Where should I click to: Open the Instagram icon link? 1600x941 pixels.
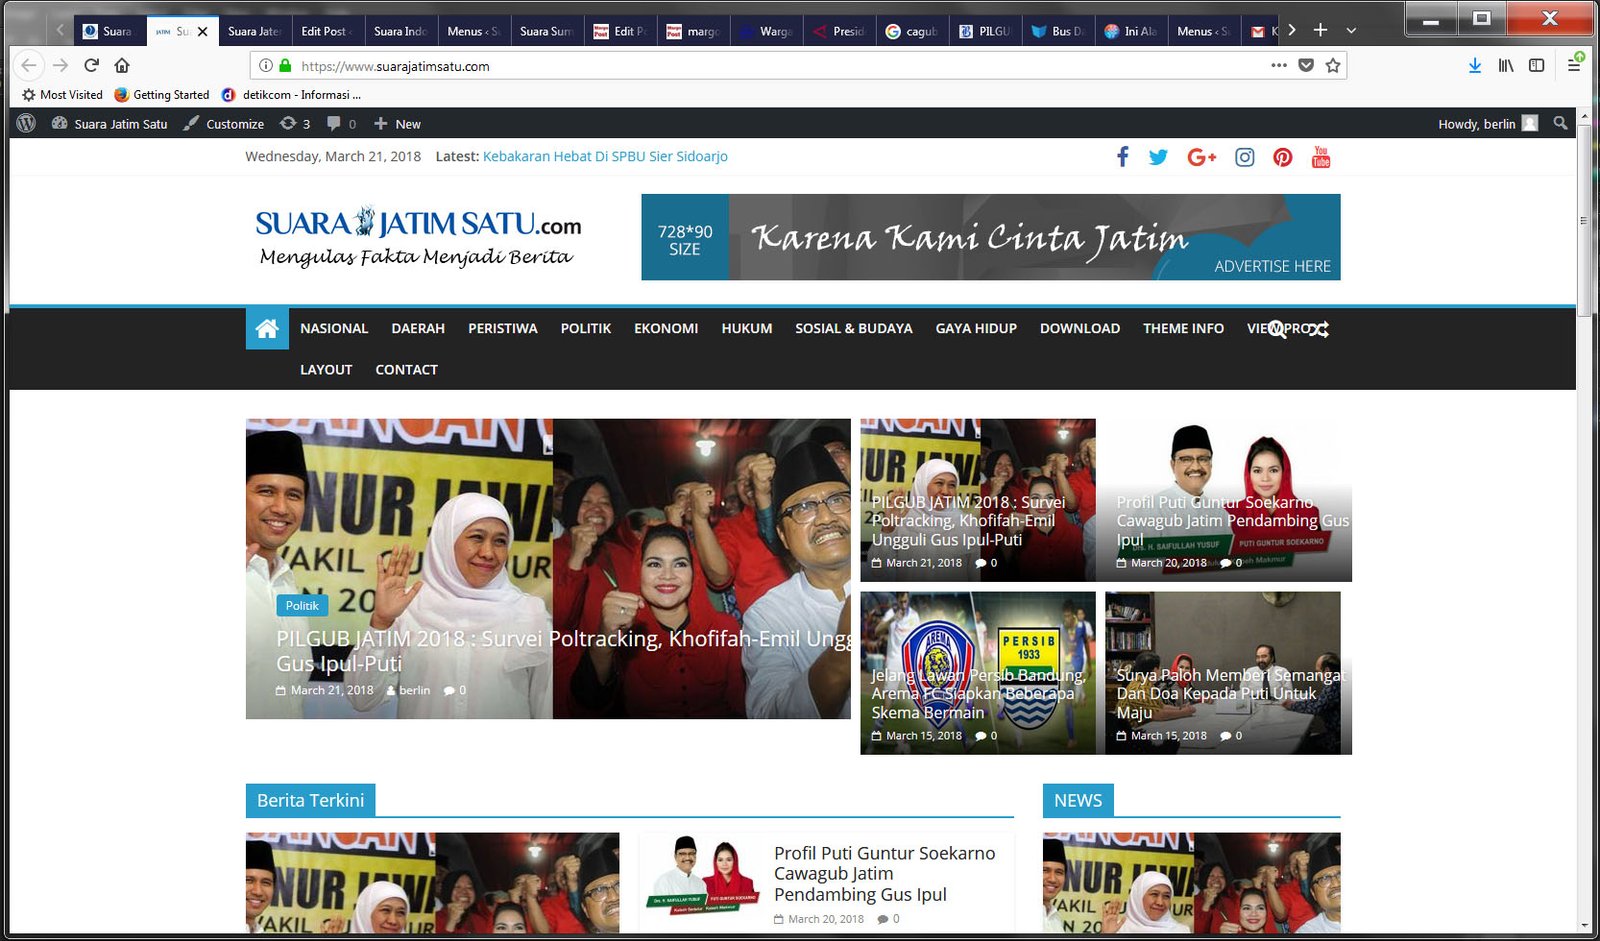pyautogui.click(x=1244, y=157)
